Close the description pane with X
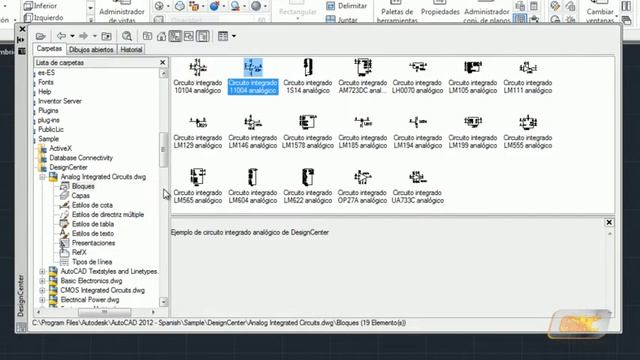The width and height of the screenshot is (640, 360). [609, 222]
